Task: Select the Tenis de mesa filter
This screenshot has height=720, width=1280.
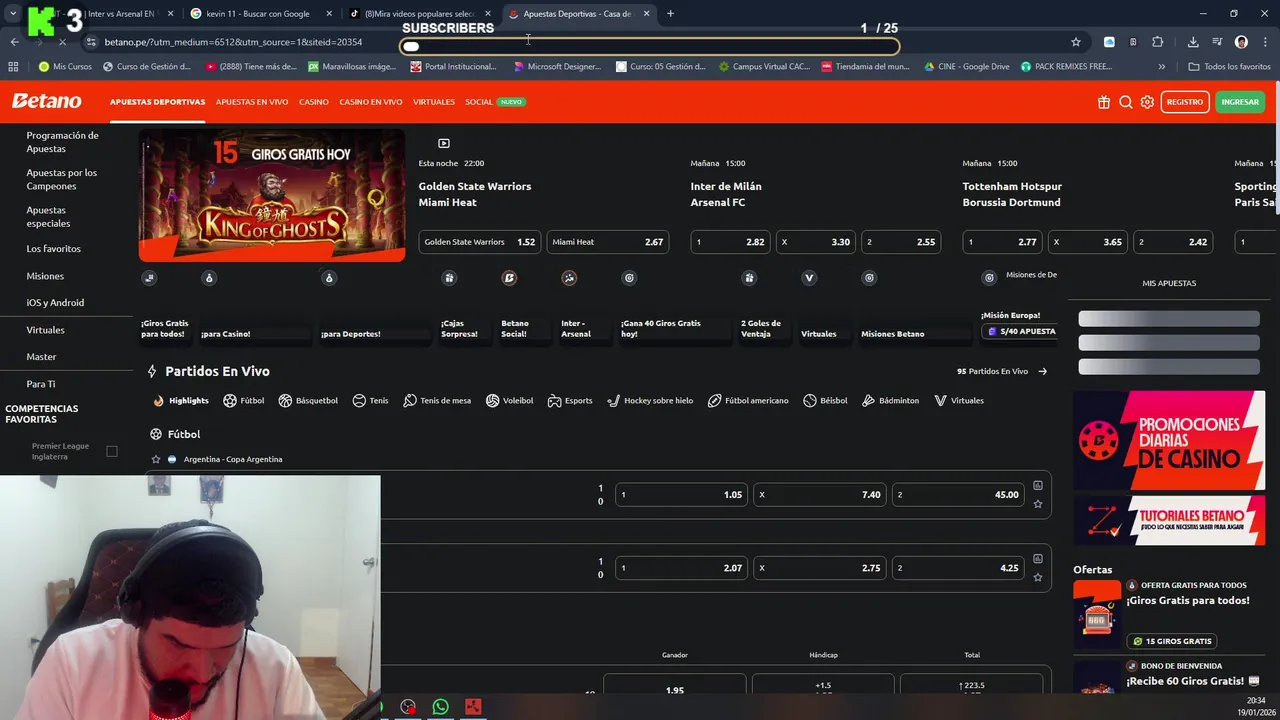Action: (437, 400)
